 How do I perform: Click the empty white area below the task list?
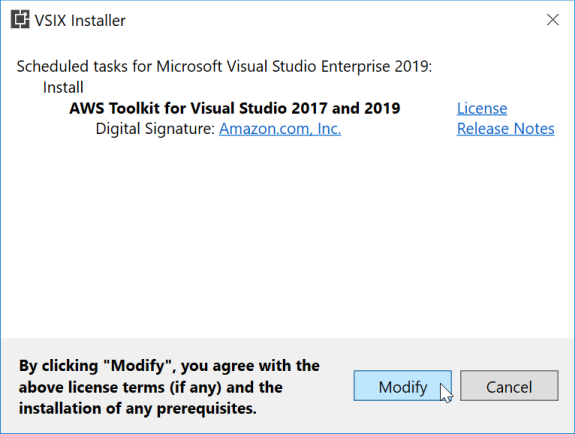click(x=287, y=238)
